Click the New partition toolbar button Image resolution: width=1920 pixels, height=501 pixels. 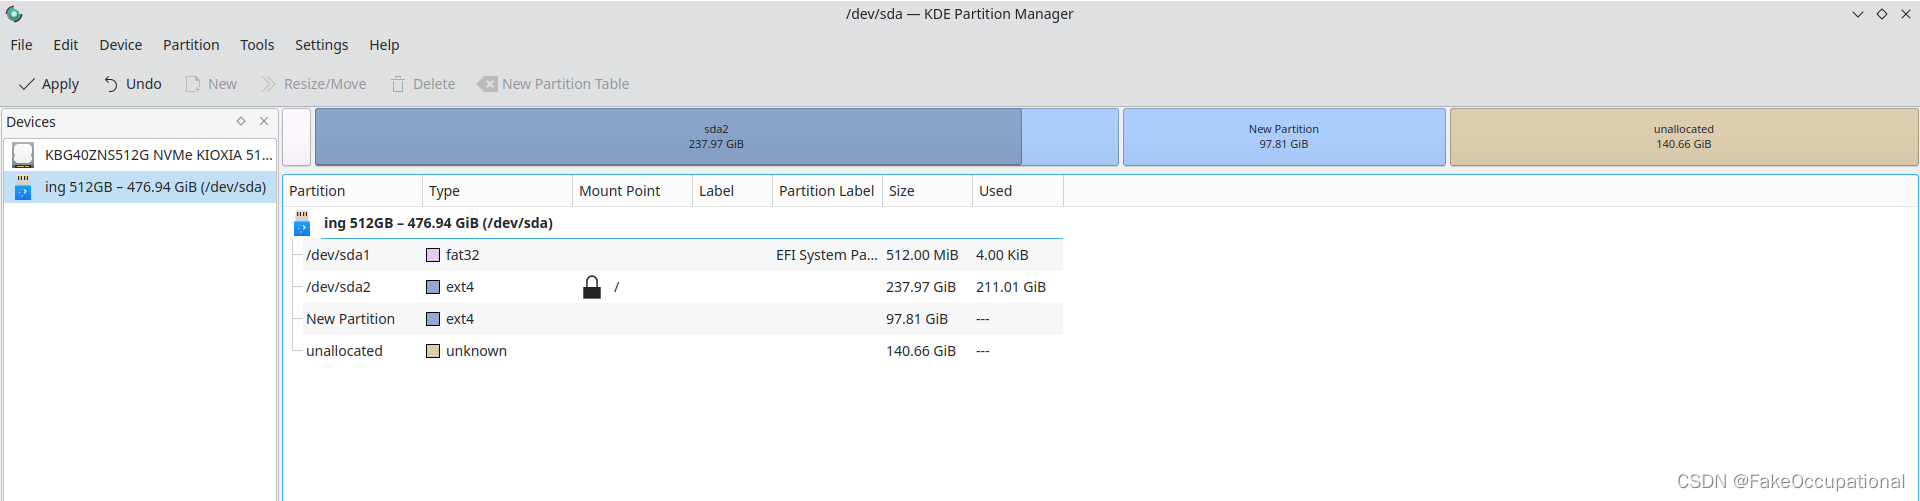211,84
